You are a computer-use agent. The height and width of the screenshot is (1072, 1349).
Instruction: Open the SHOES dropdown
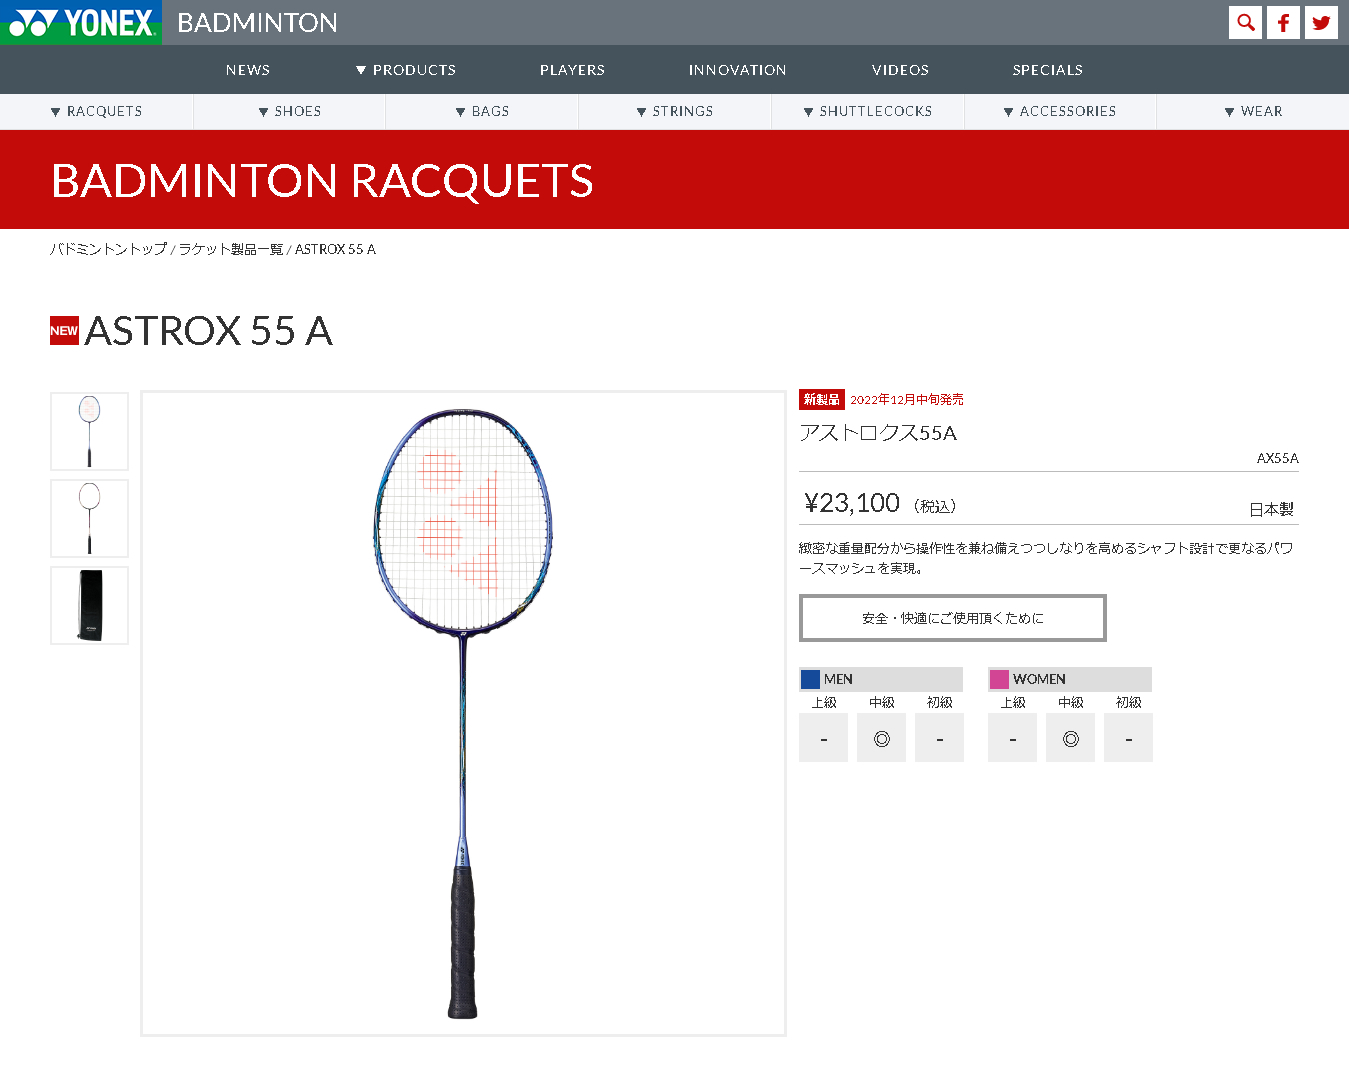[290, 111]
